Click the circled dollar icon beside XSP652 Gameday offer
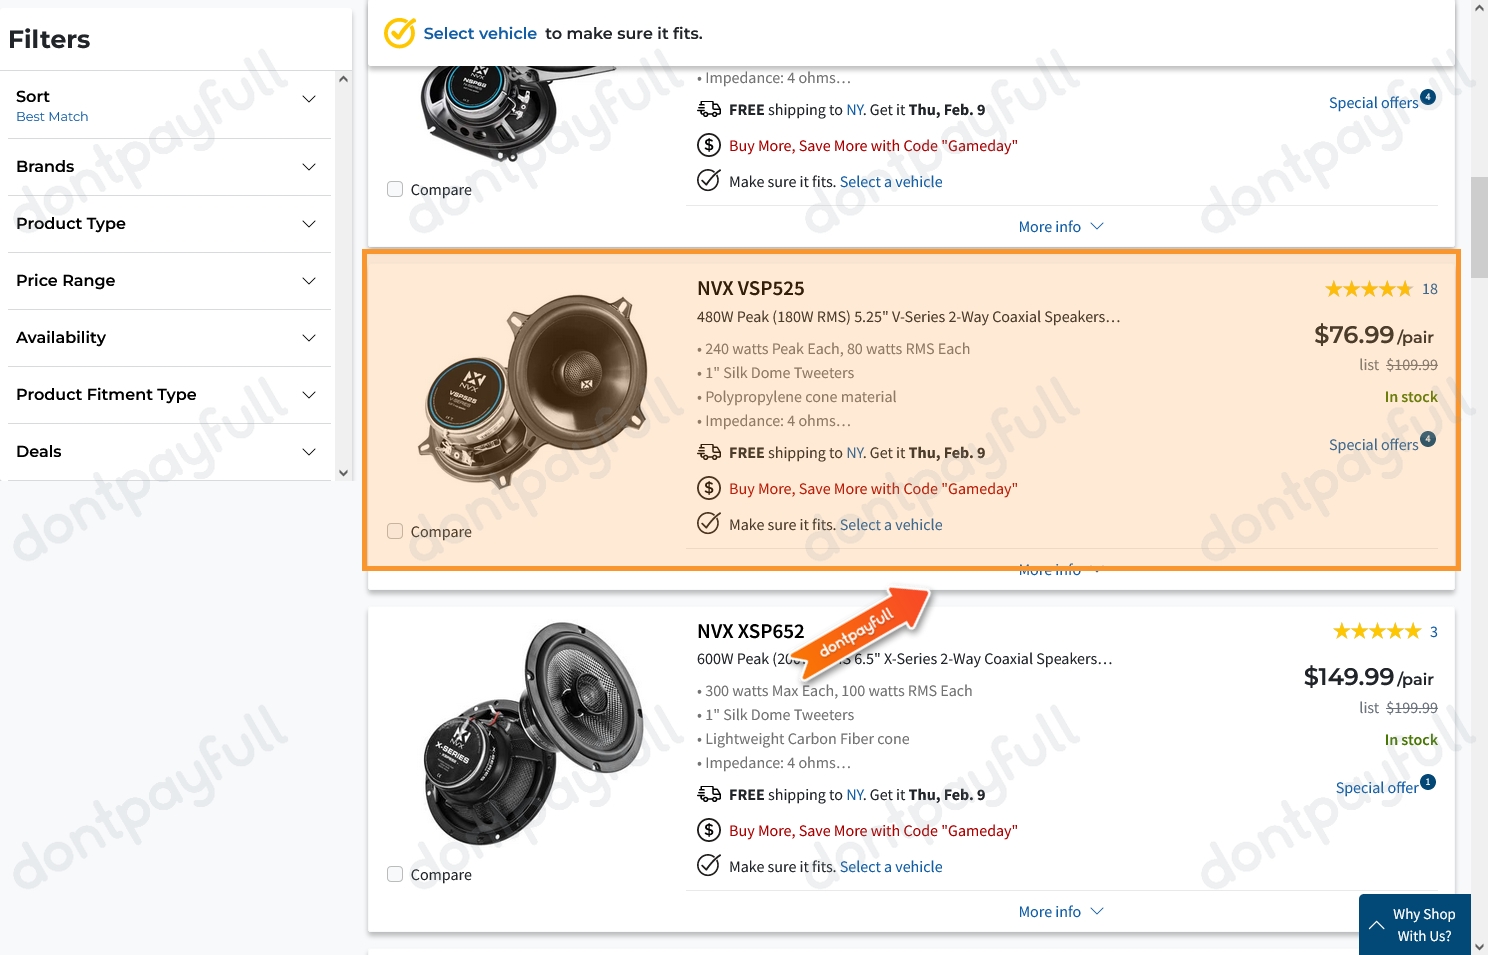This screenshot has width=1488, height=955. (x=709, y=829)
